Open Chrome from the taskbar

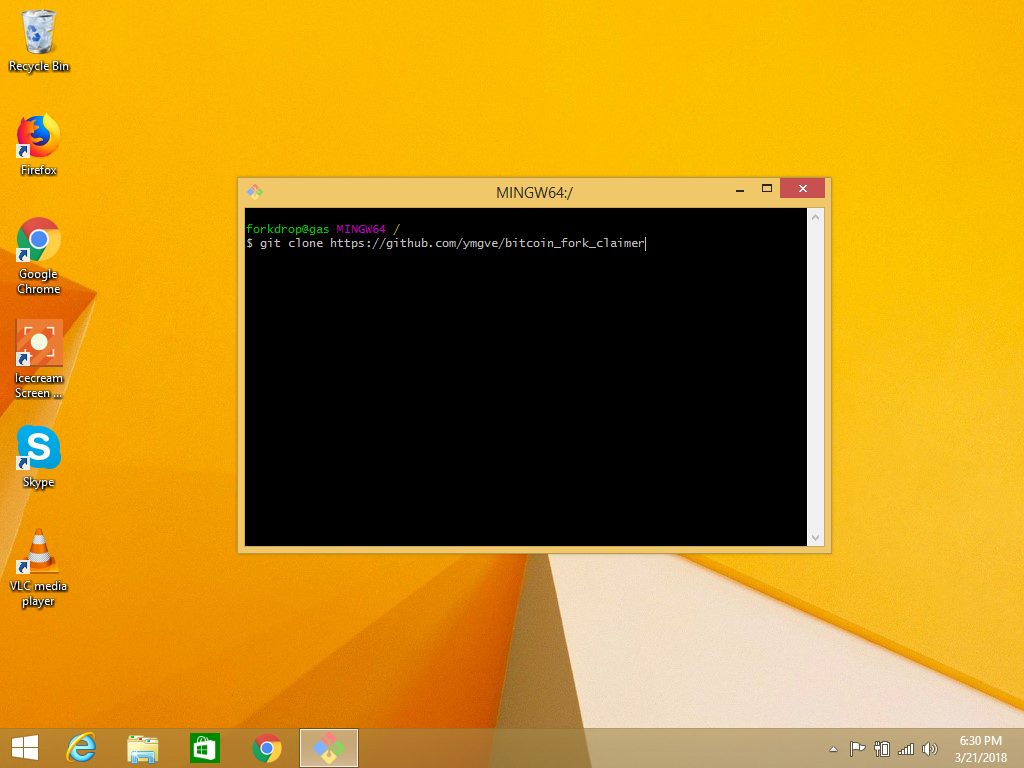267,747
